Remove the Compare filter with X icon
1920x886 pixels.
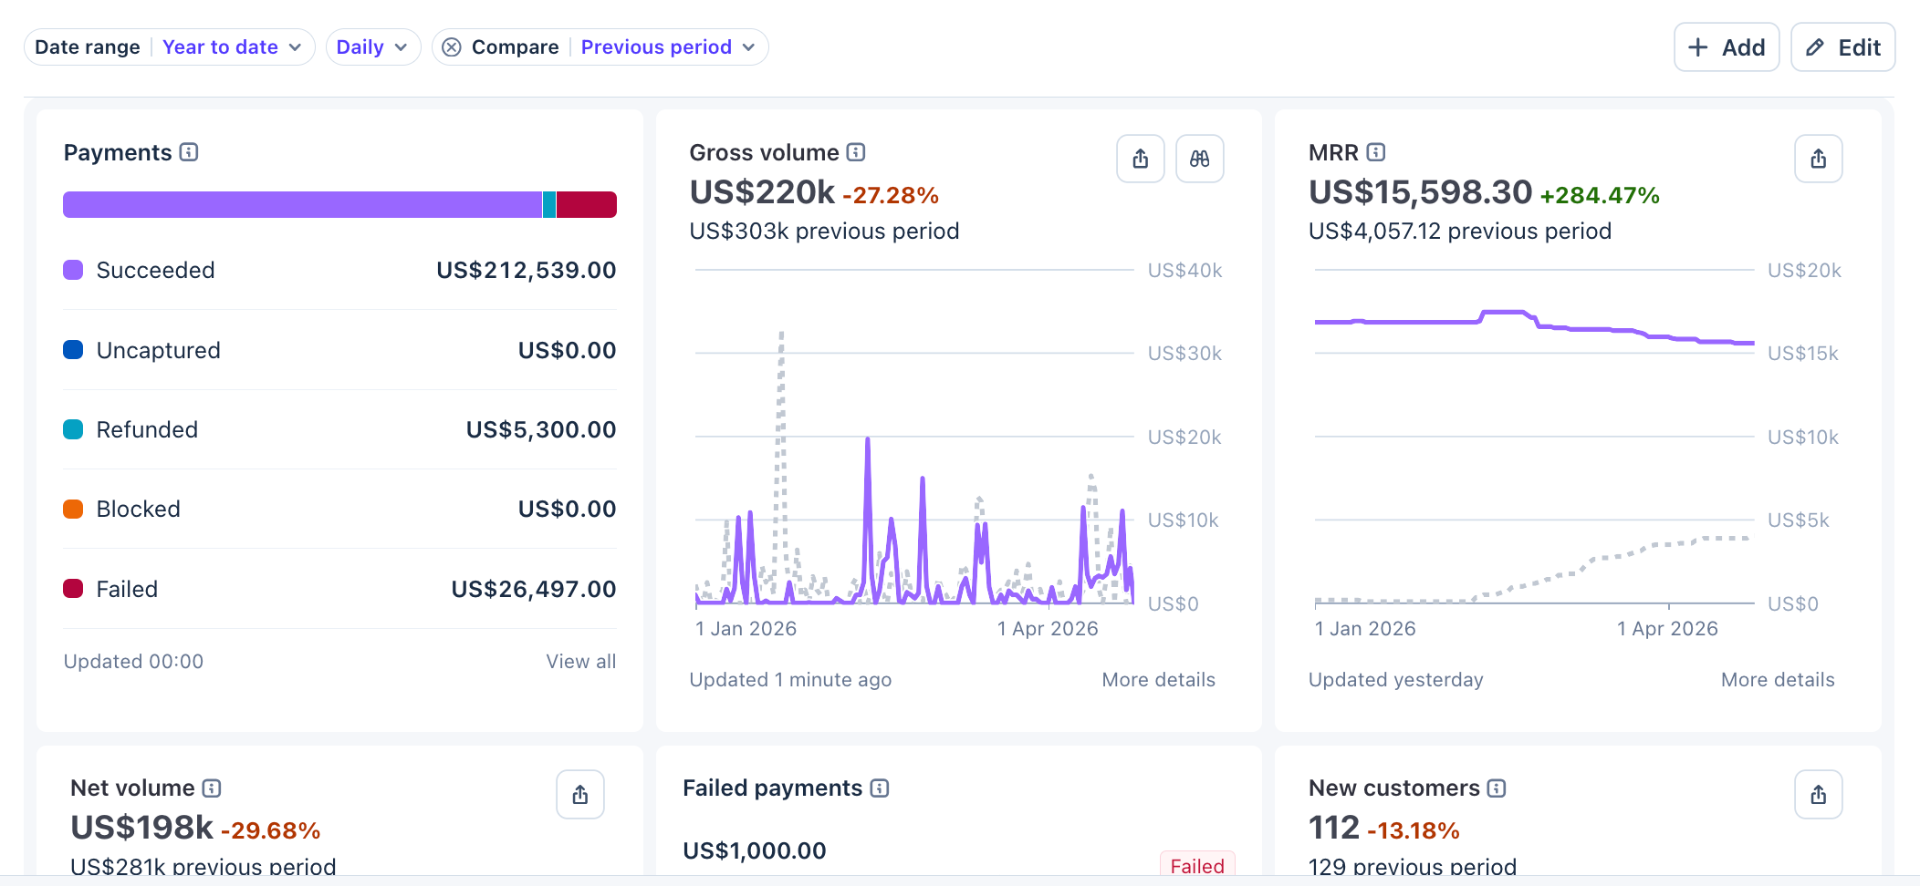tap(452, 47)
